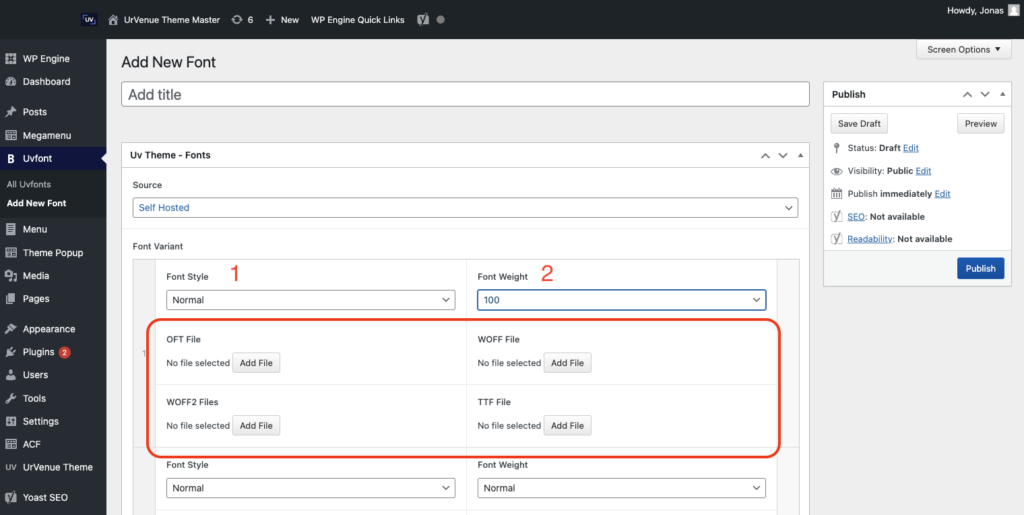Open WP Engine Quick Links menu
The image size is (1024, 515).
pyautogui.click(x=357, y=19)
